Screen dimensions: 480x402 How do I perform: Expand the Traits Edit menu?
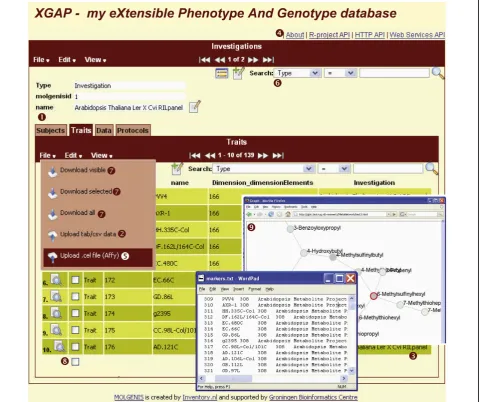pyautogui.click(x=73, y=155)
